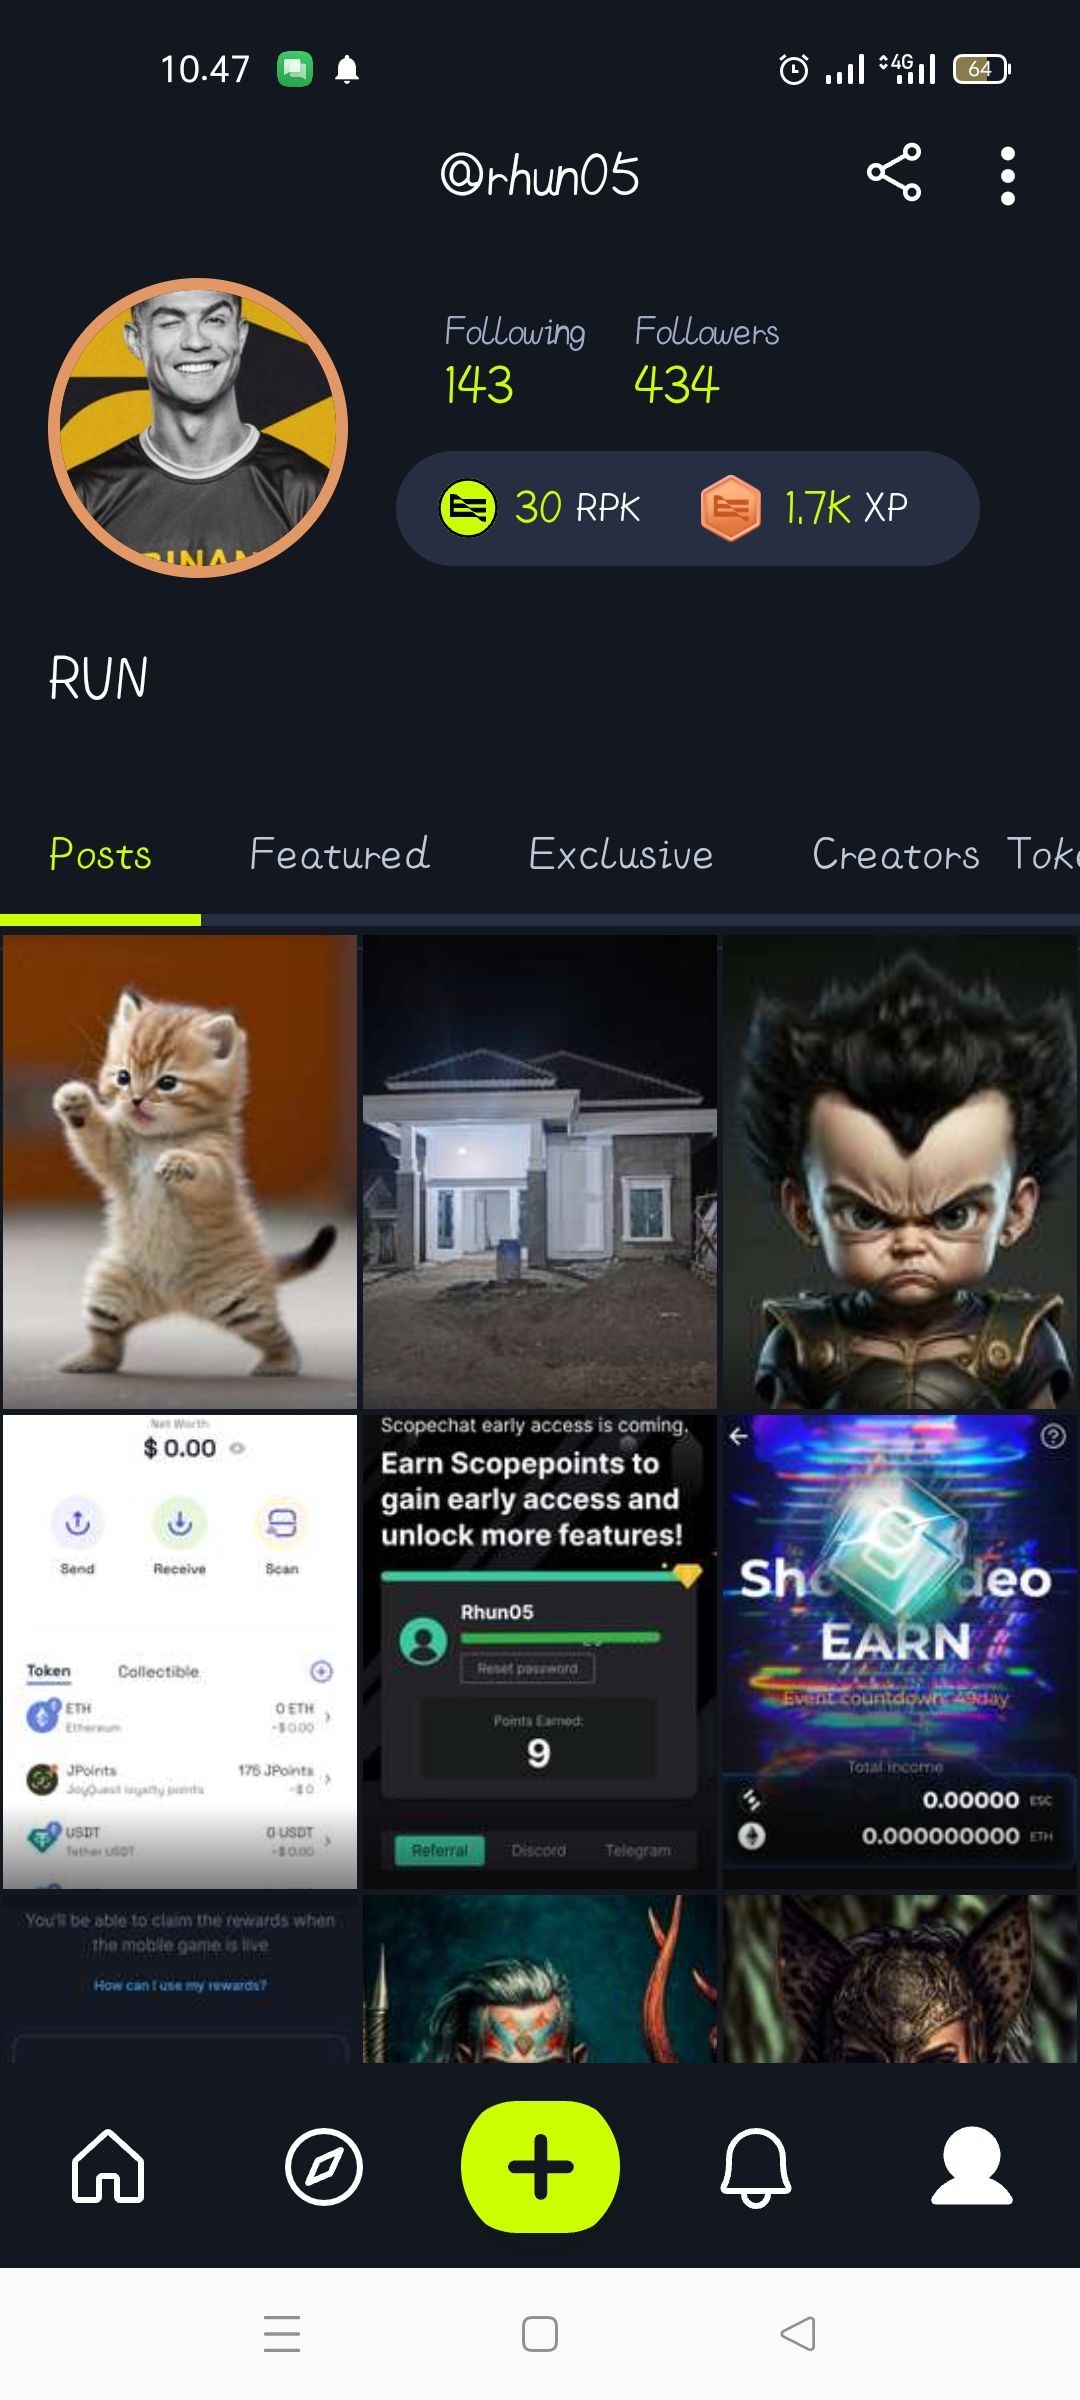1080x2400 pixels.
Task: Open the angry cartoon character post
Action: coord(900,1172)
